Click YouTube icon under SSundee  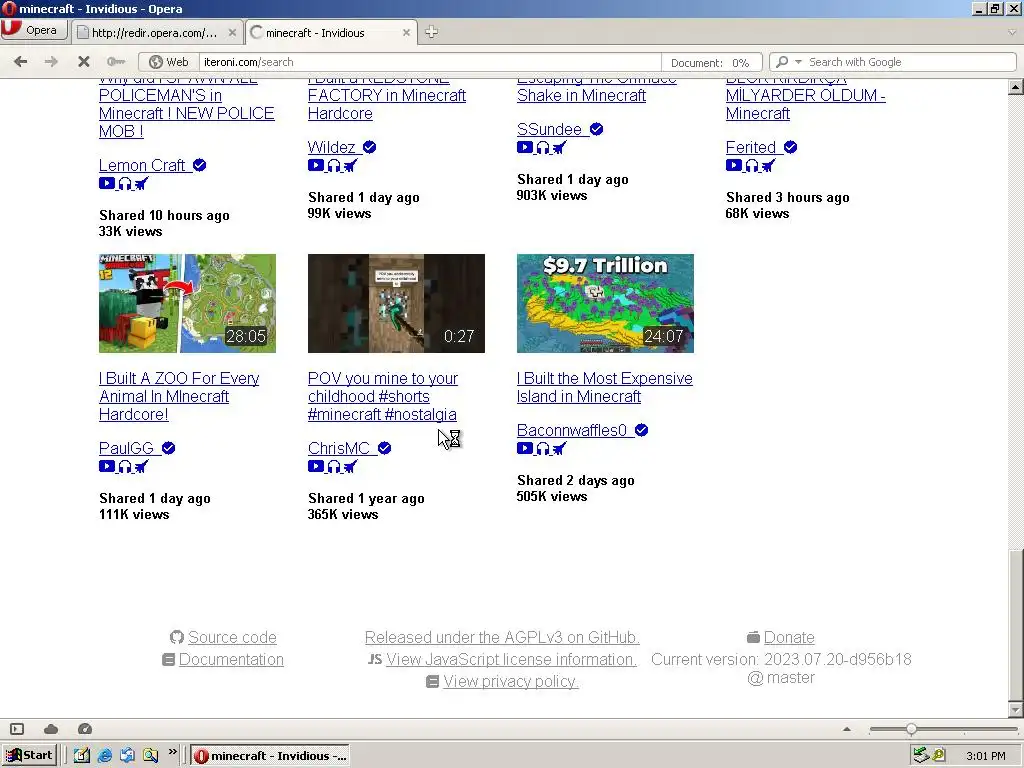click(x=524, y=148)
